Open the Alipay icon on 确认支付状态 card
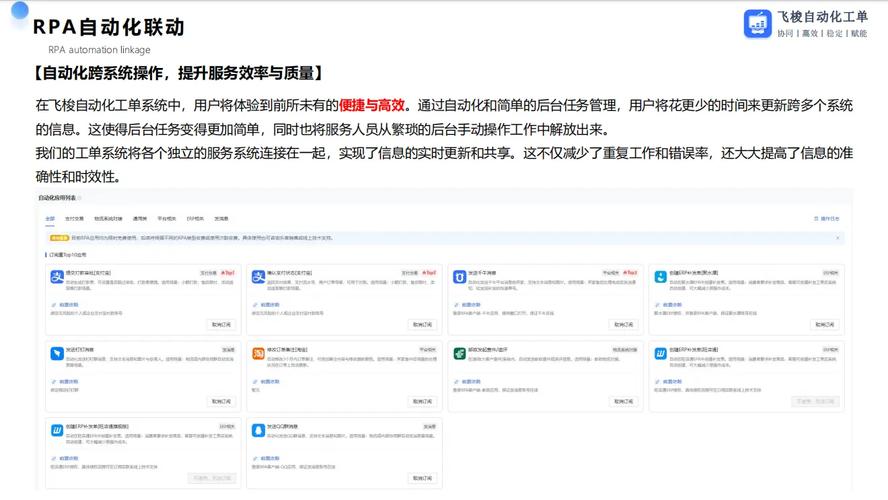The image size is (888, 500). point(258,277)
